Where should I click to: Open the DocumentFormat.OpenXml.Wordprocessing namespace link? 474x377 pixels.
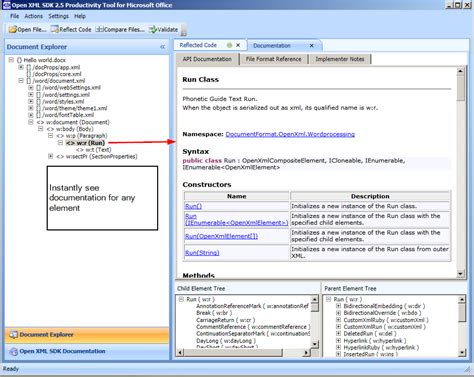(290, 134)
